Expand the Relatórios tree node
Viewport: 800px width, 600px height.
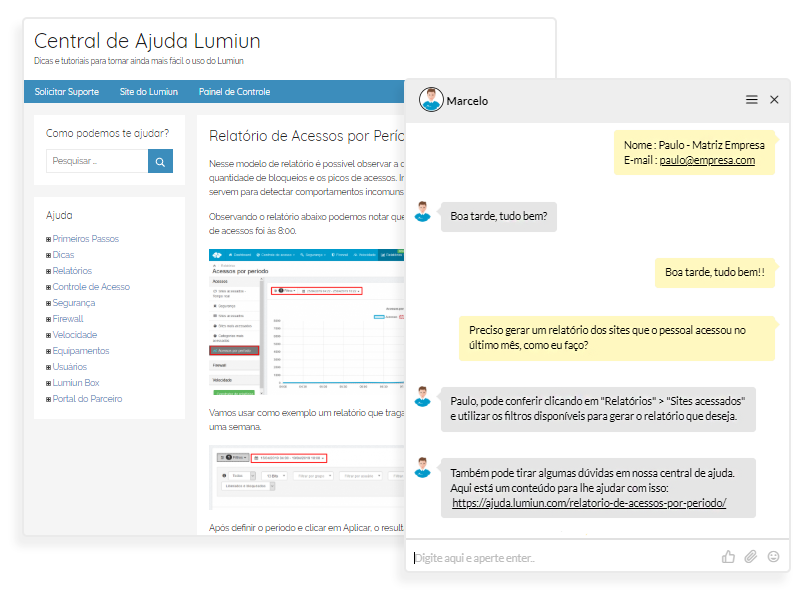pos(48,271)
